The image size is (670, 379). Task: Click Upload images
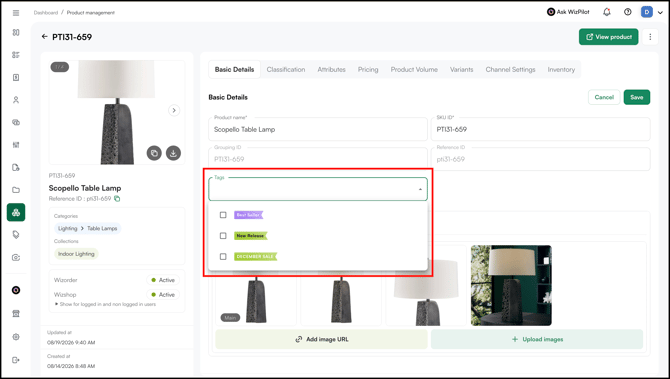tap(537, 339)
